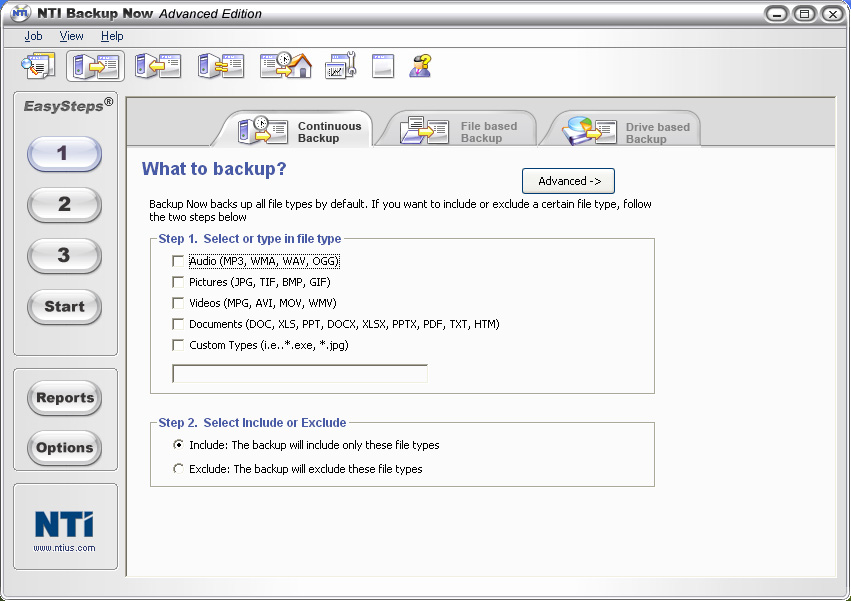851x601 pixels.
Task: Select the Include radio button
Action: (x=178, y=445)
